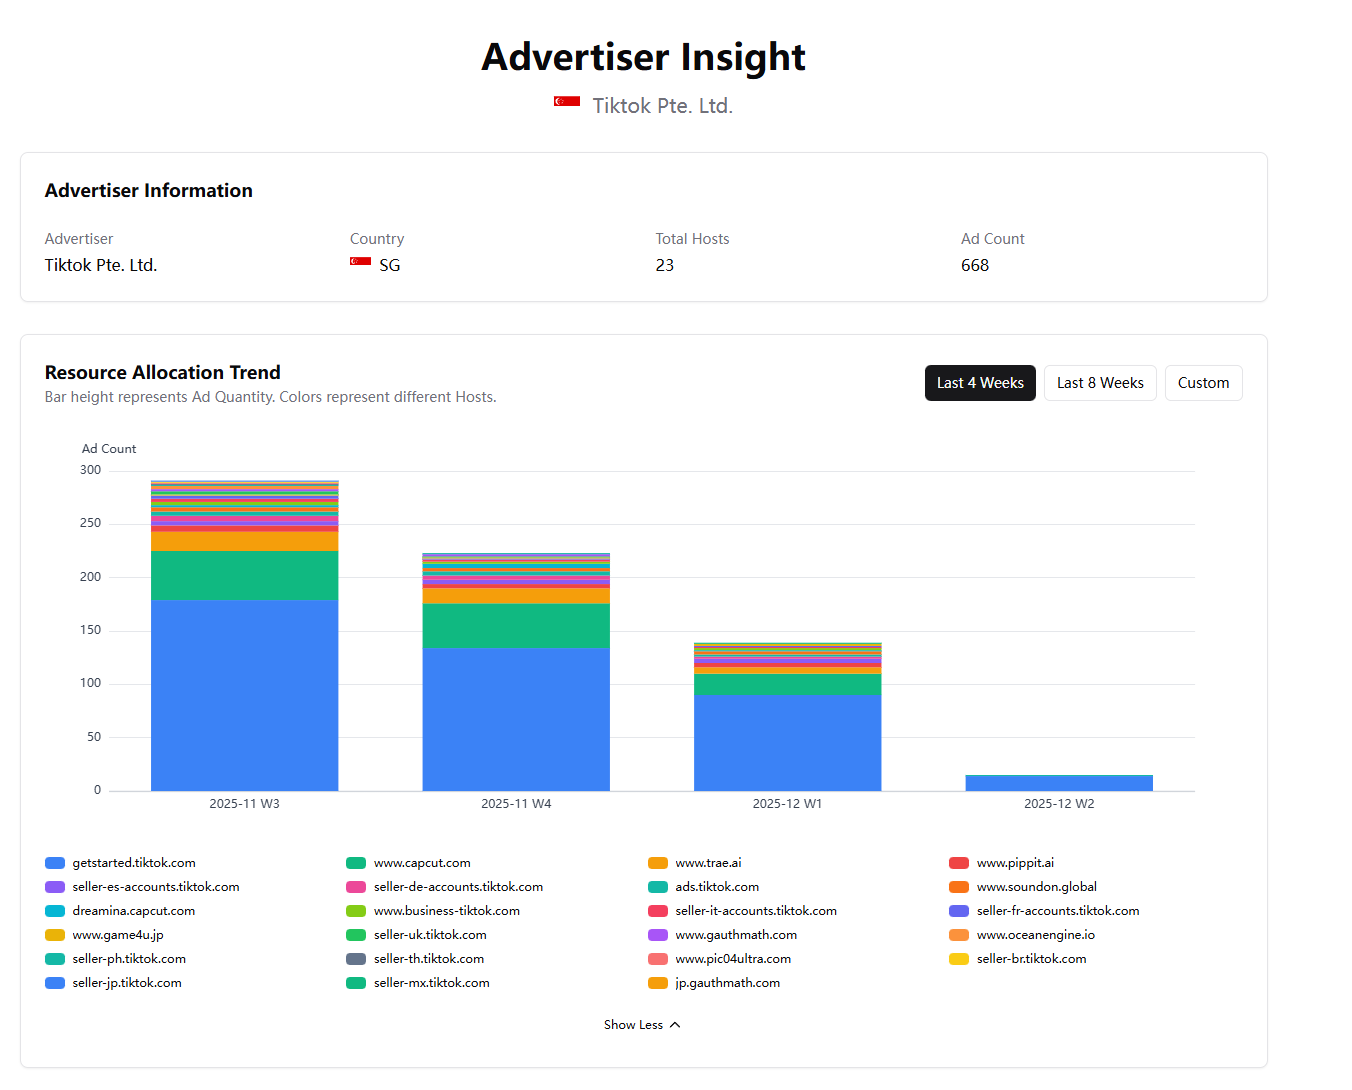Screen dimensions: 1352x1090
Task: Click the dreamina.capcut.com legend label
Action: coord(134,911)
